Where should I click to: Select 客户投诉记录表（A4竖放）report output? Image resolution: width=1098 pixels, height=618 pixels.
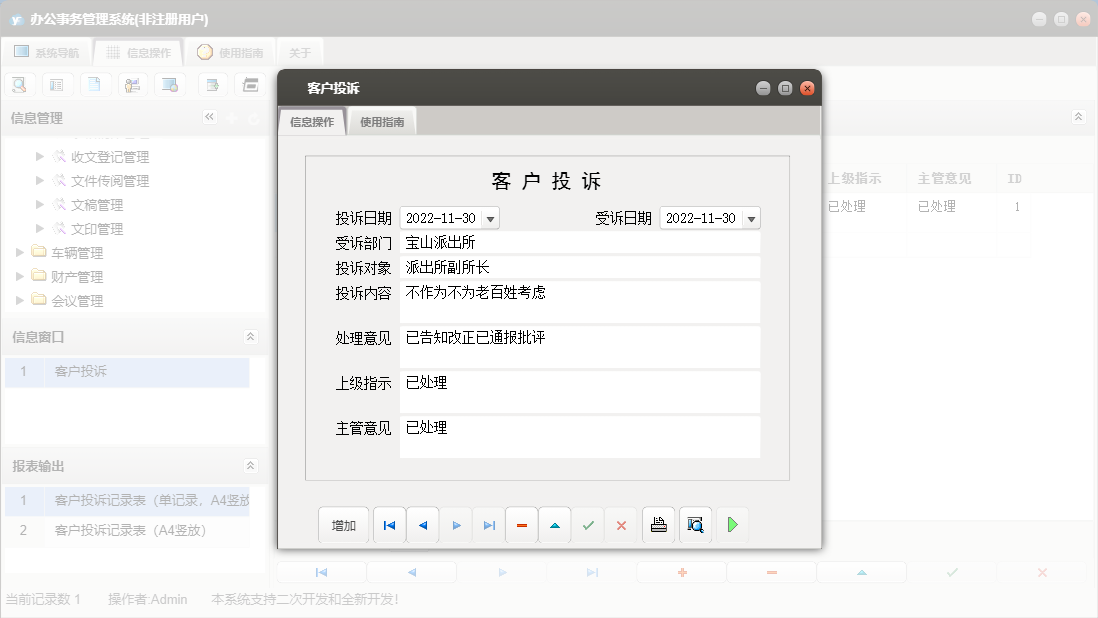click(128, 531)
